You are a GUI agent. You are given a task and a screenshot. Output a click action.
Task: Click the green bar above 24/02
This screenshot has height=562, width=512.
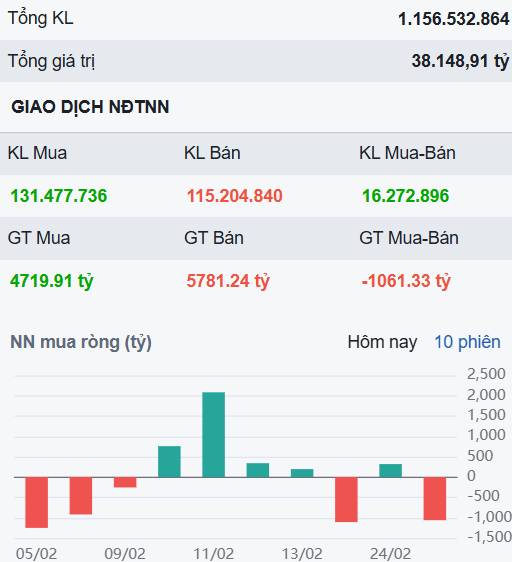click(x=390, y=471)
